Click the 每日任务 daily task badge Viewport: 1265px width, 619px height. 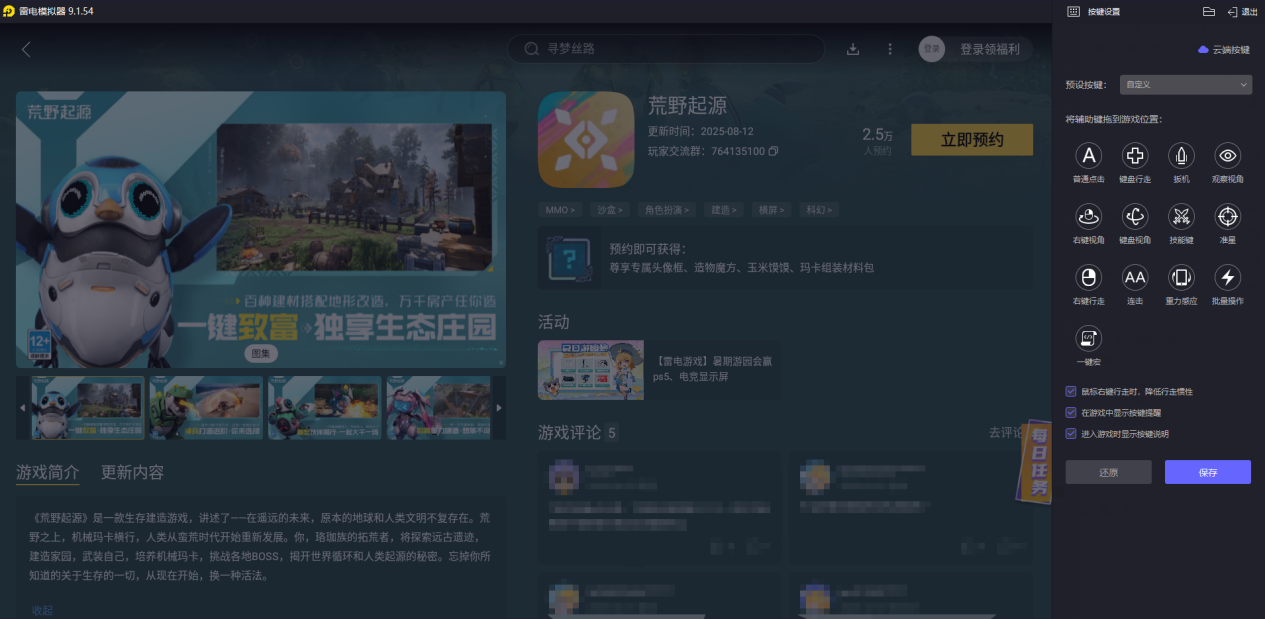coord(1035,461)
